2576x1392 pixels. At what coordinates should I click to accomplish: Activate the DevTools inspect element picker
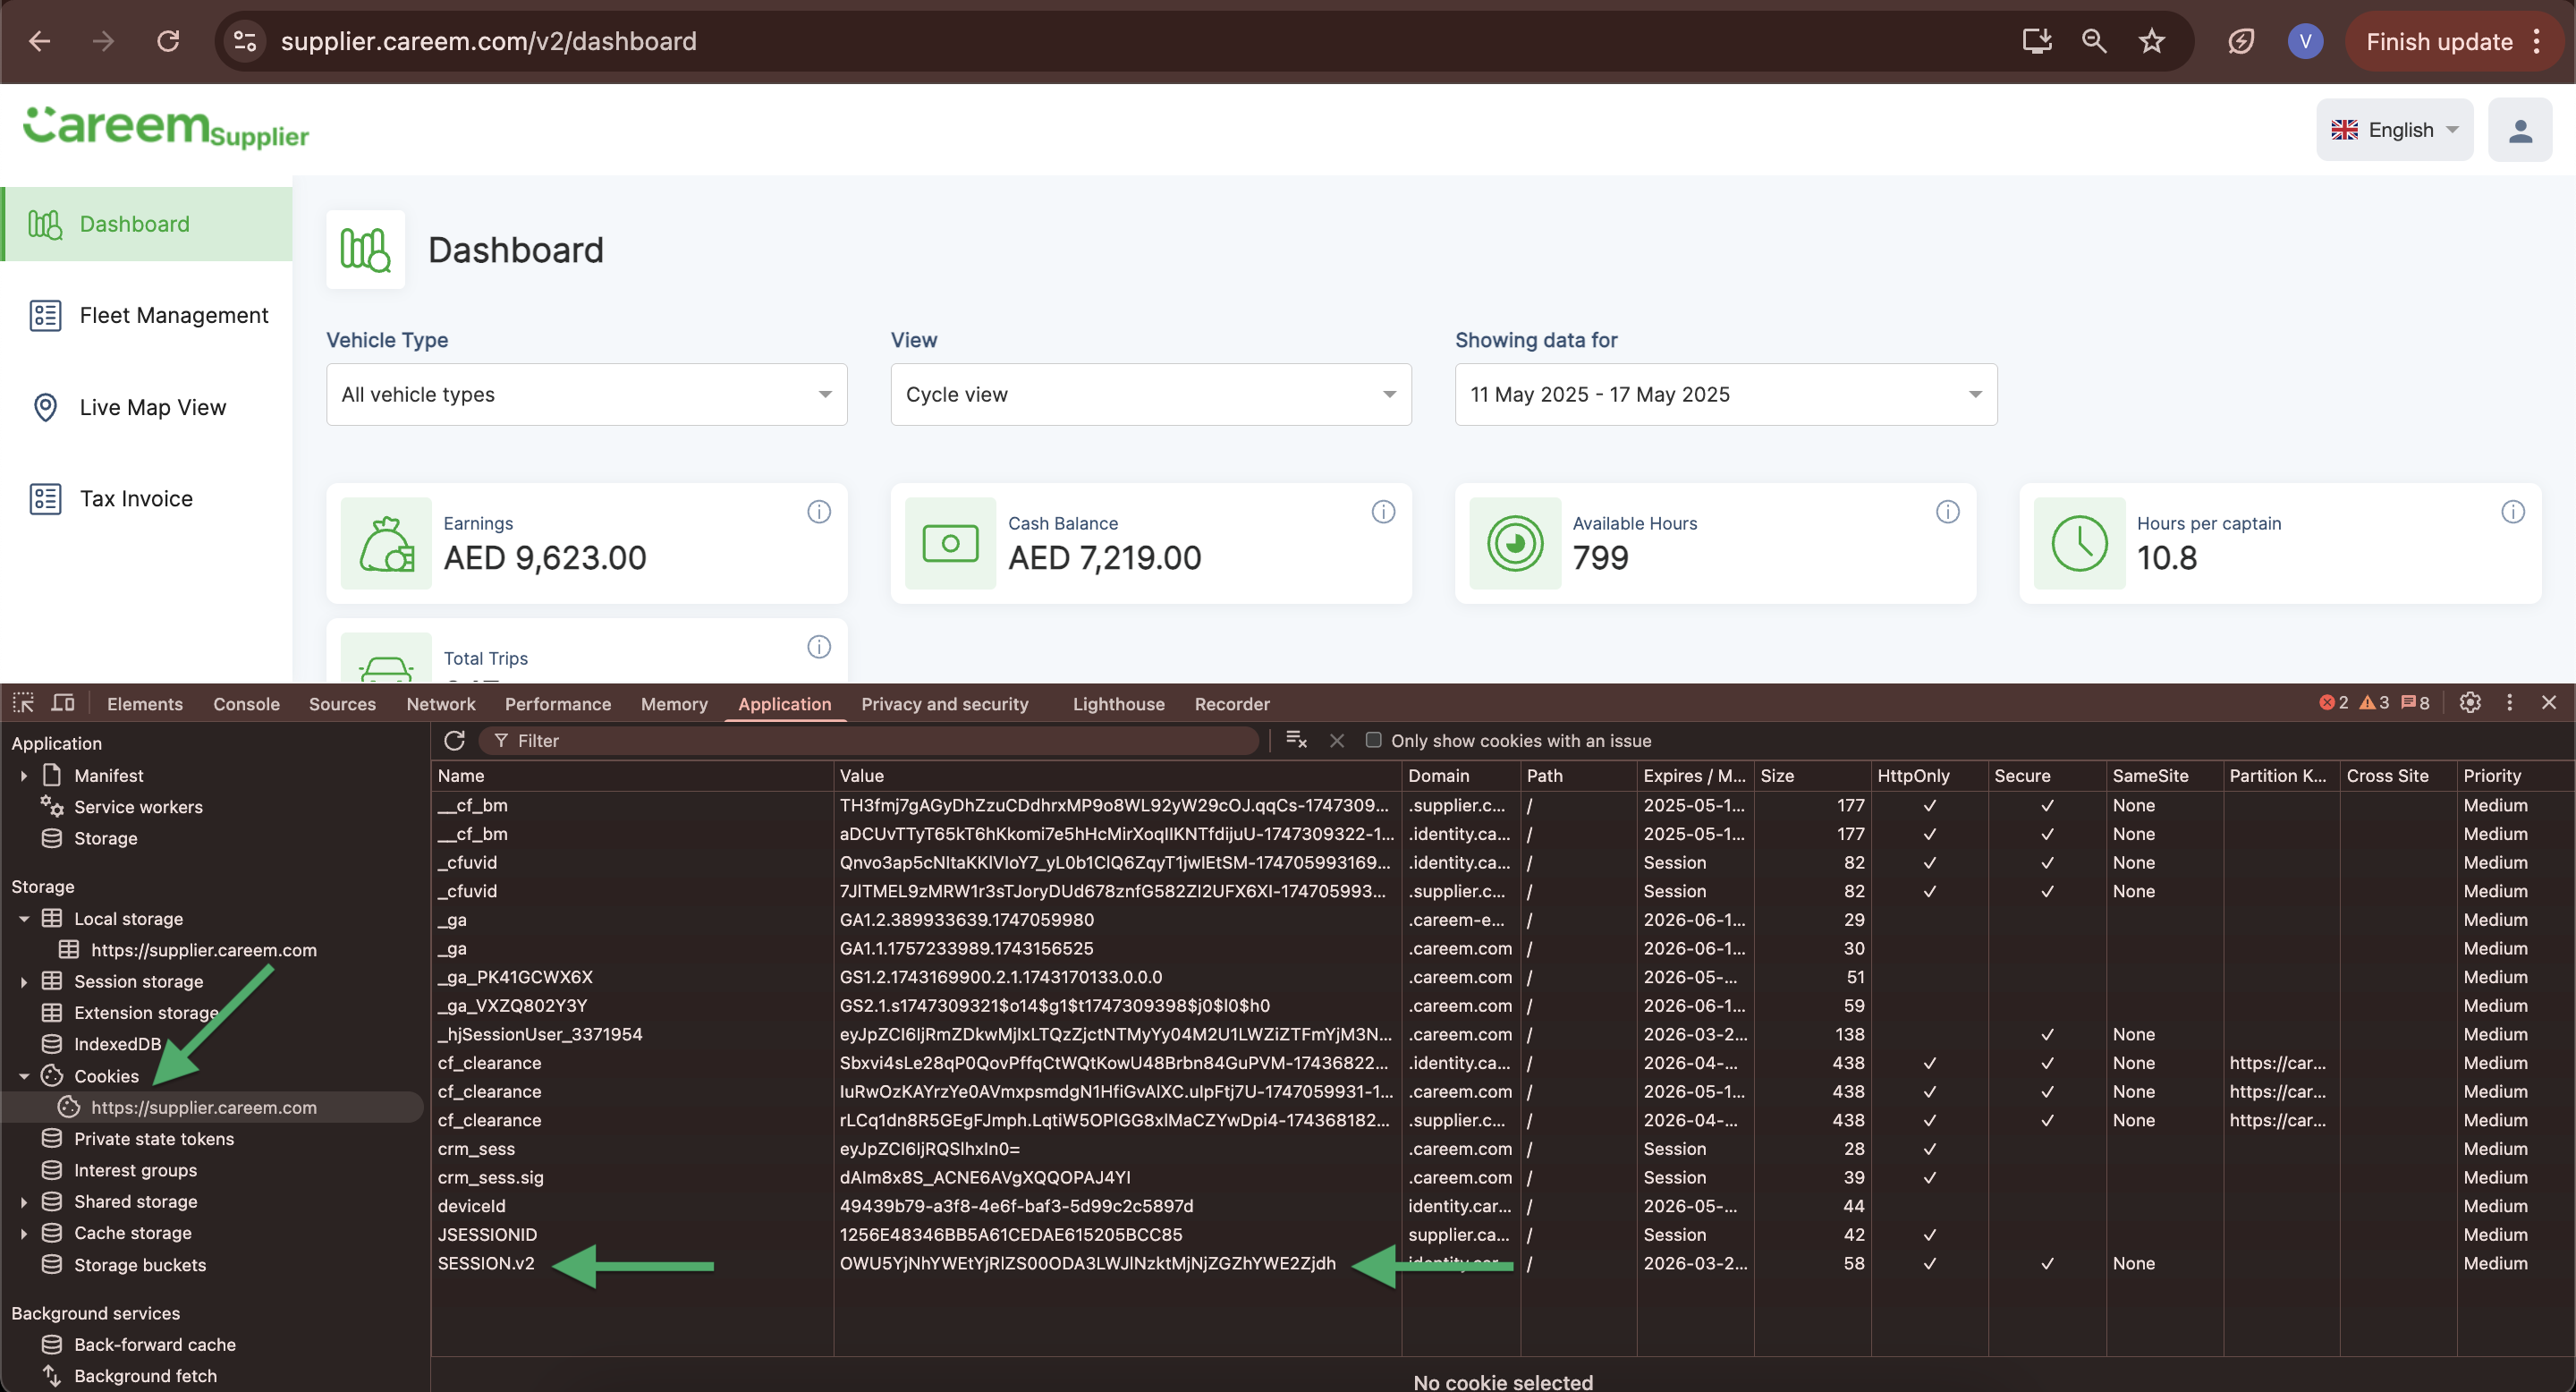(23, 703)
